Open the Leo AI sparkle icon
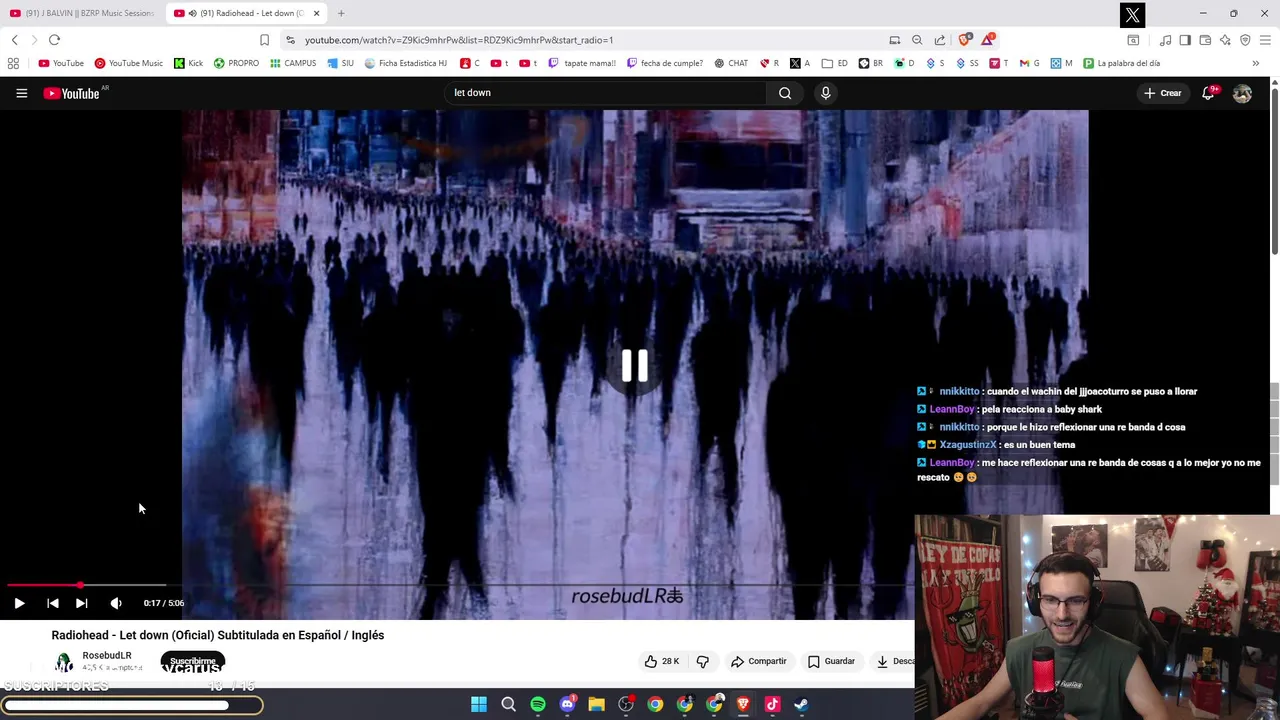 tap(1225, 40)
